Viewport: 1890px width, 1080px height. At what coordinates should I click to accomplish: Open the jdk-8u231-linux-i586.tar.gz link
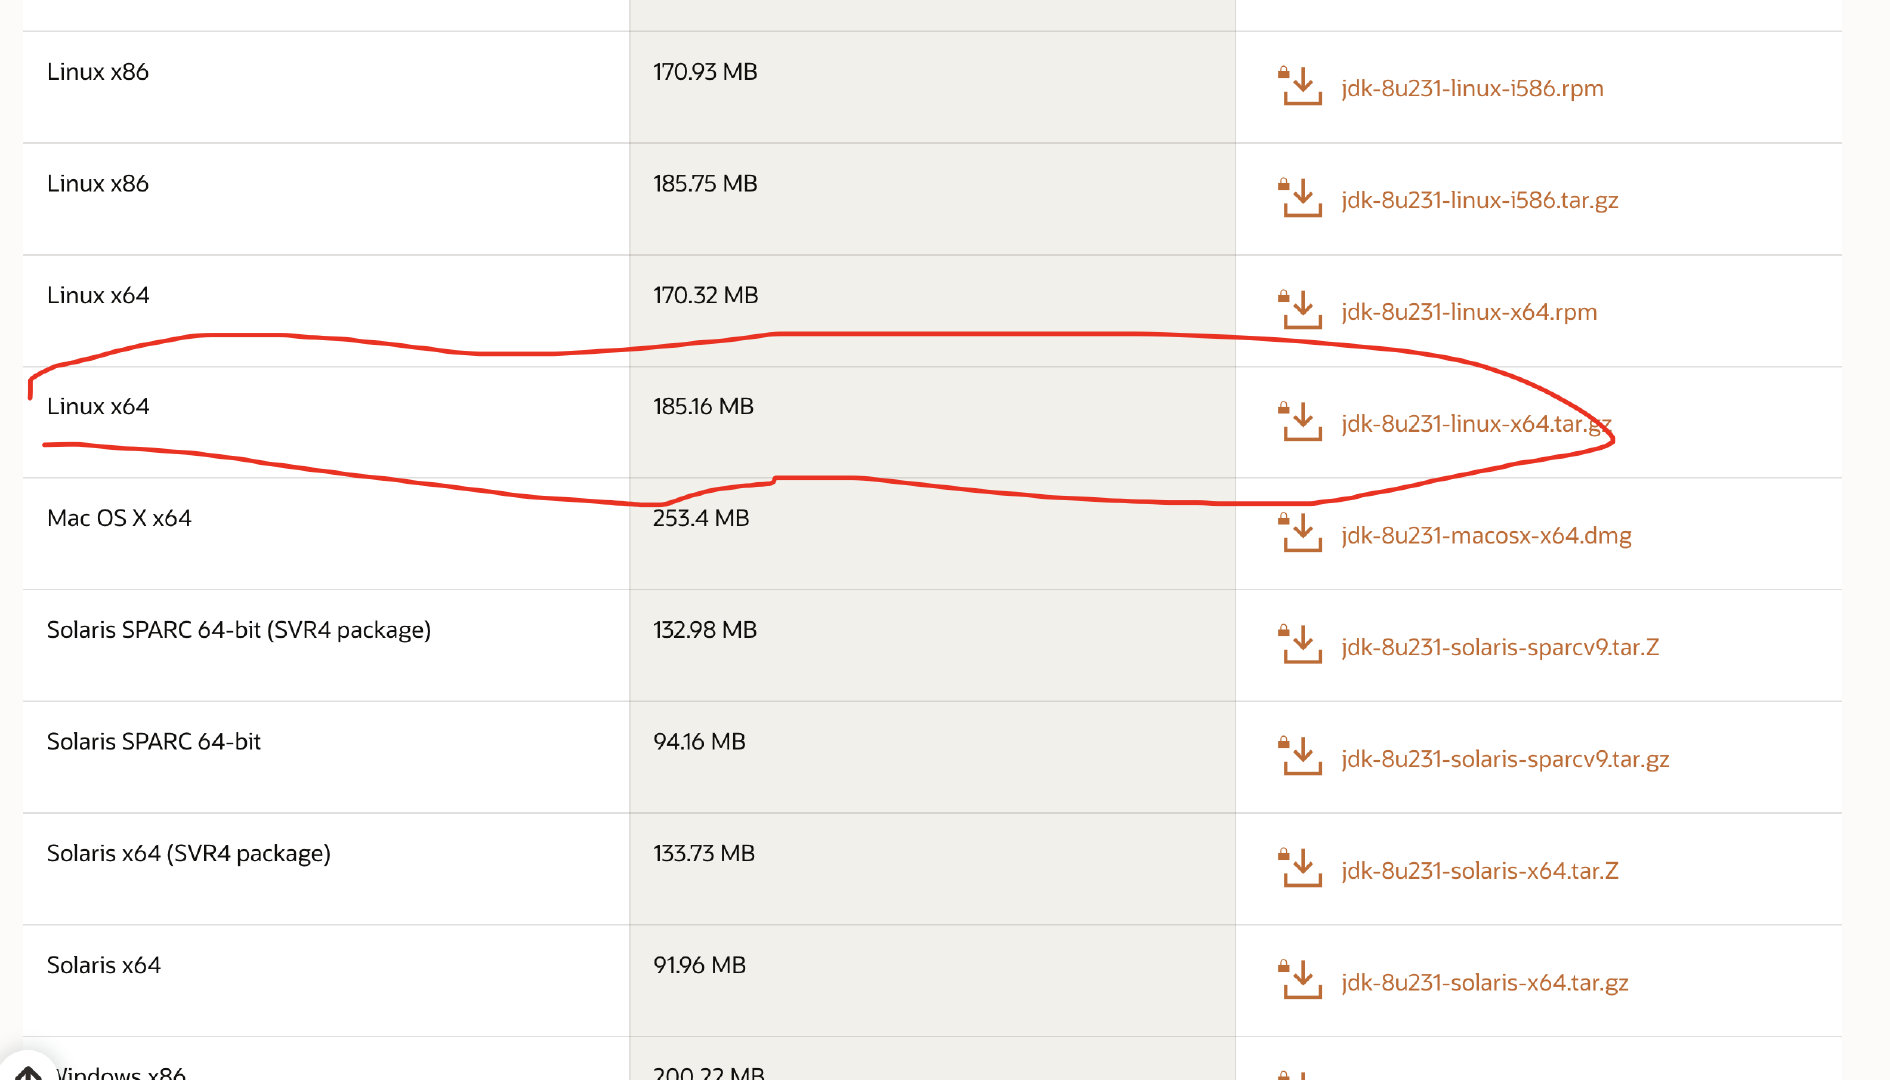click(x=1480, y=200)
